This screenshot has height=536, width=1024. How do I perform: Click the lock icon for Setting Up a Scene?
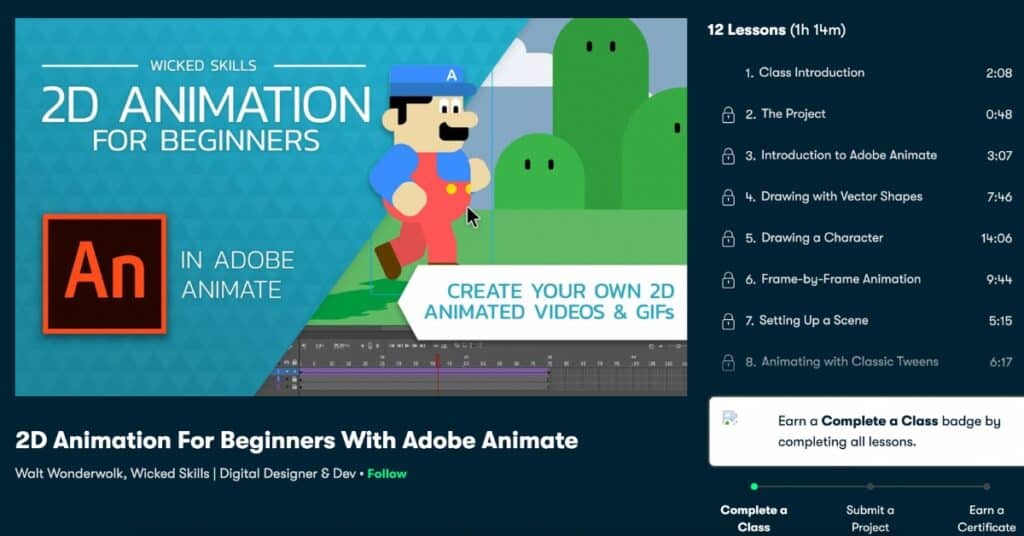pyautogui.click(x=728, y=321)
